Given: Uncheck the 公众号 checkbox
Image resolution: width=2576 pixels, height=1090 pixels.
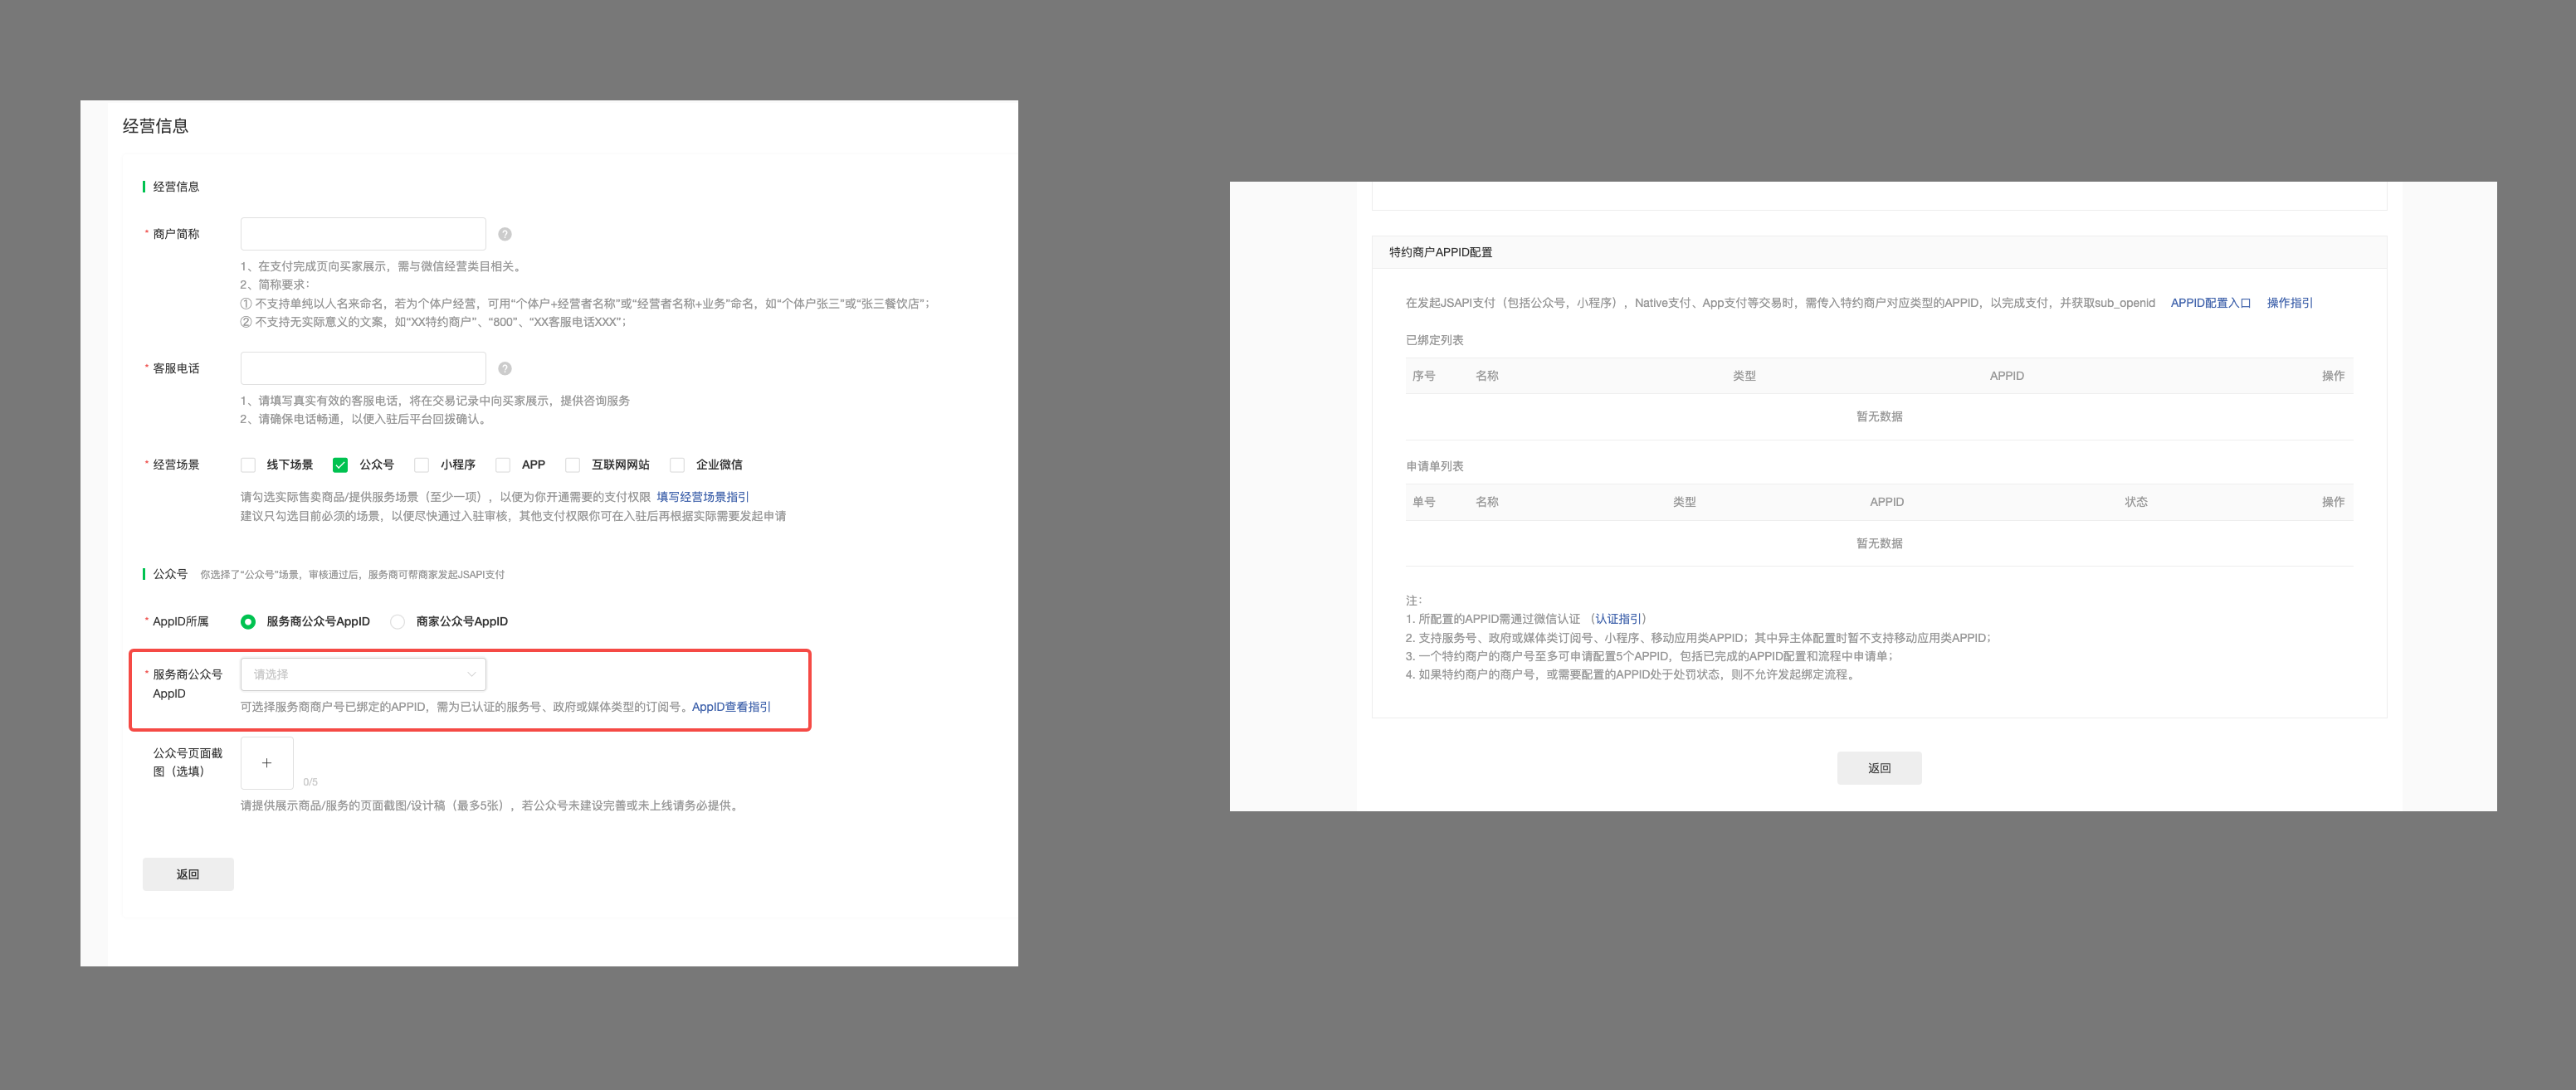Looking at the screenshot, I should (340, 465).
